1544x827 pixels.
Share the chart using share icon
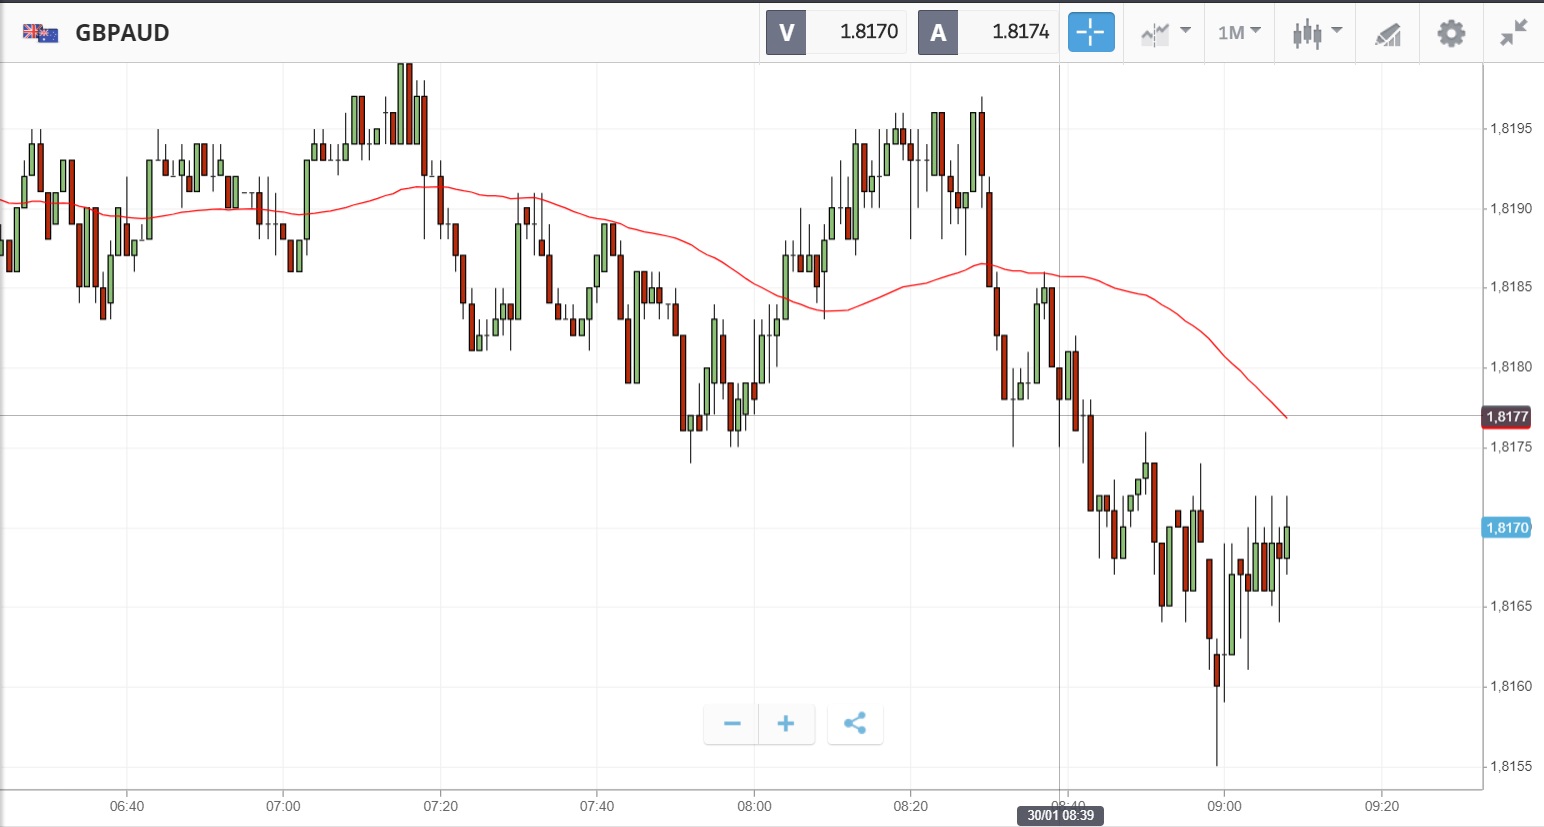[855, 724]
